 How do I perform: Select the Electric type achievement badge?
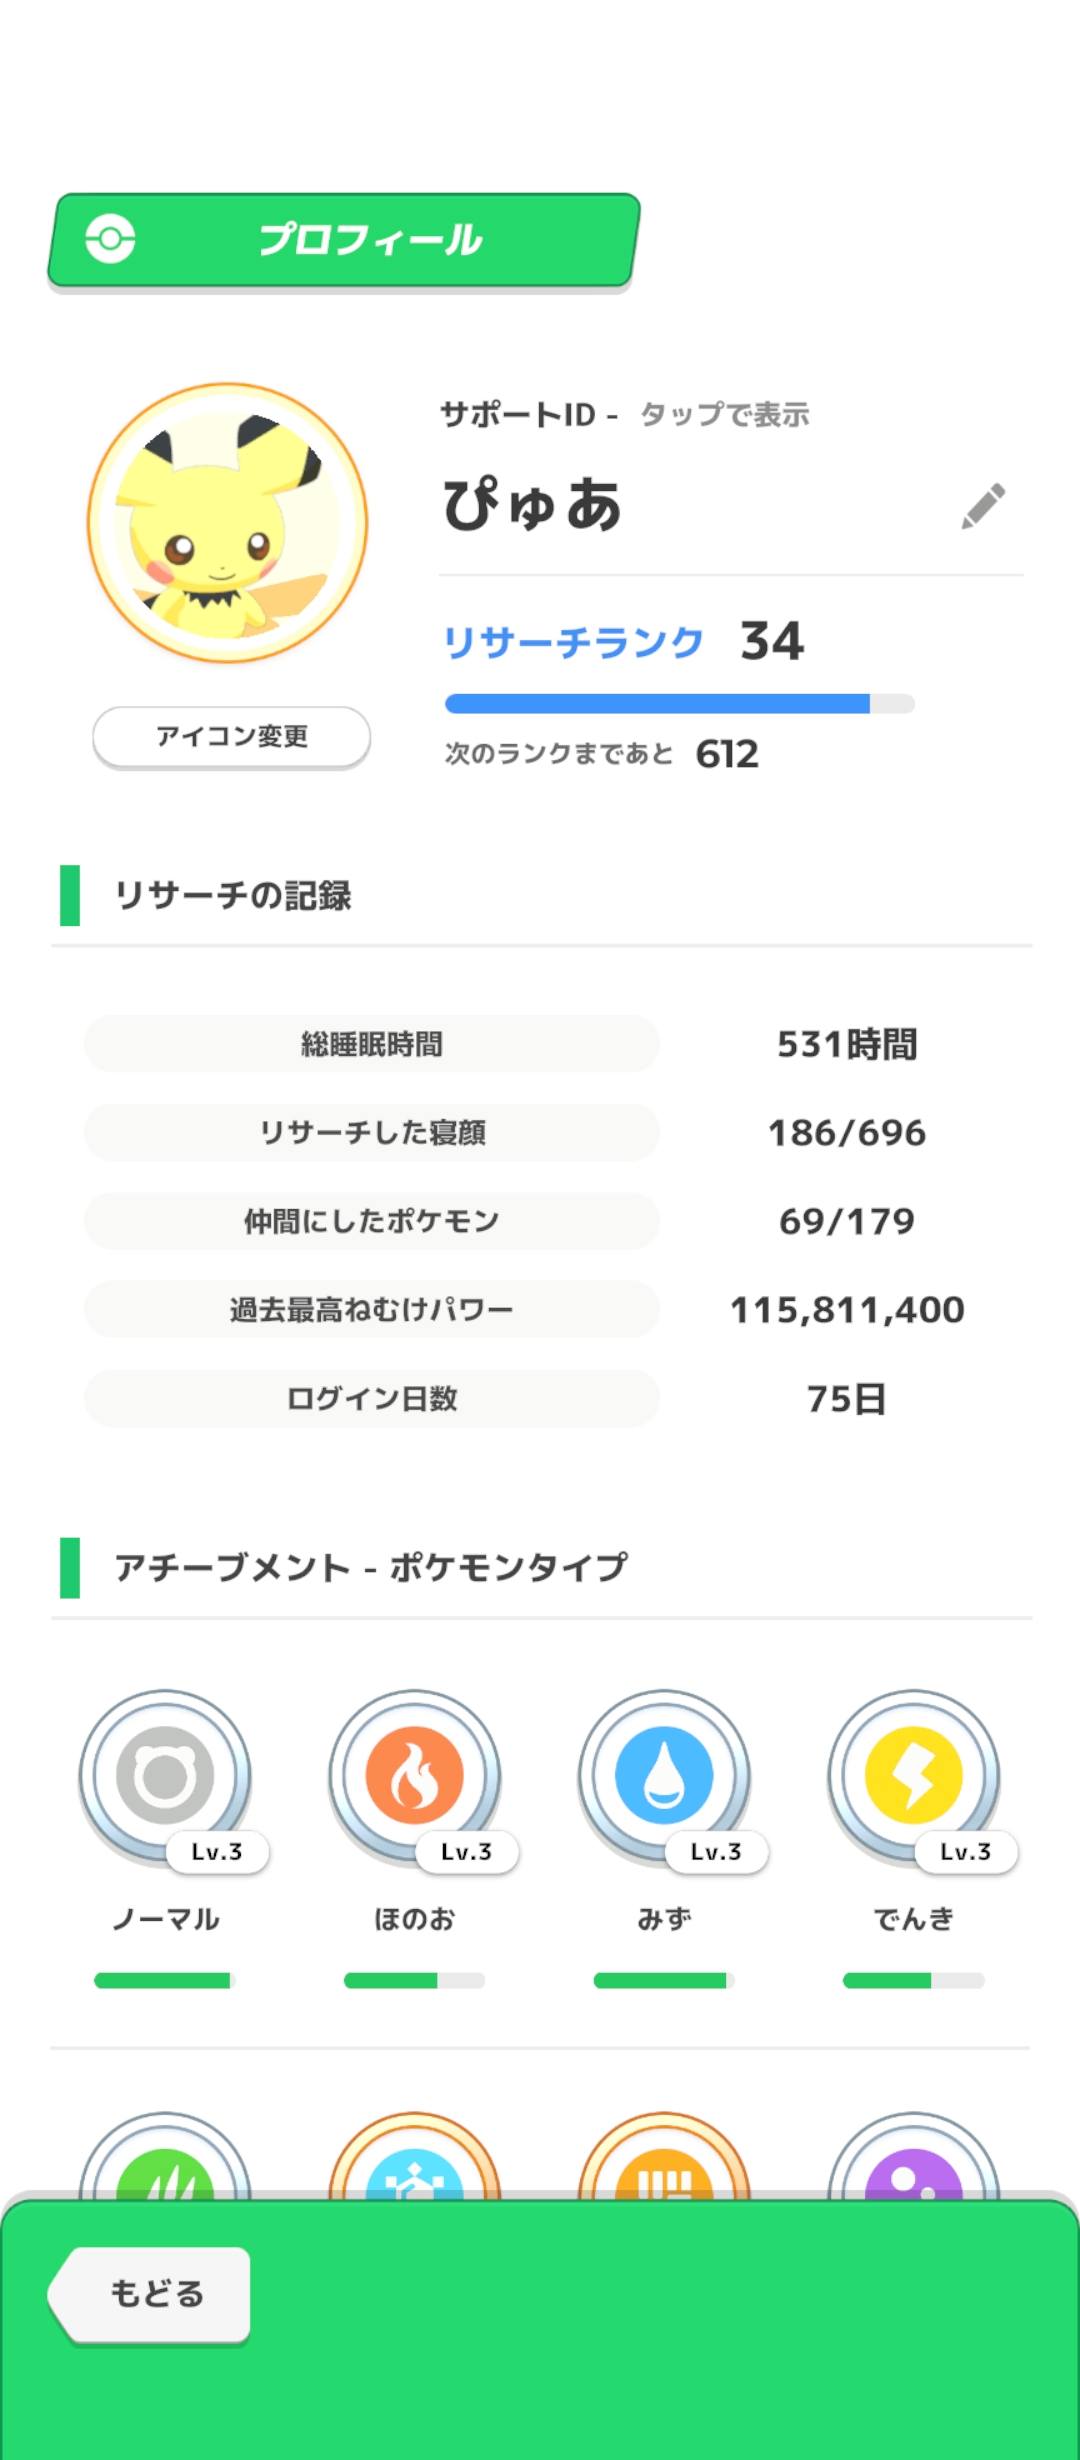(x=913, y=1776)
